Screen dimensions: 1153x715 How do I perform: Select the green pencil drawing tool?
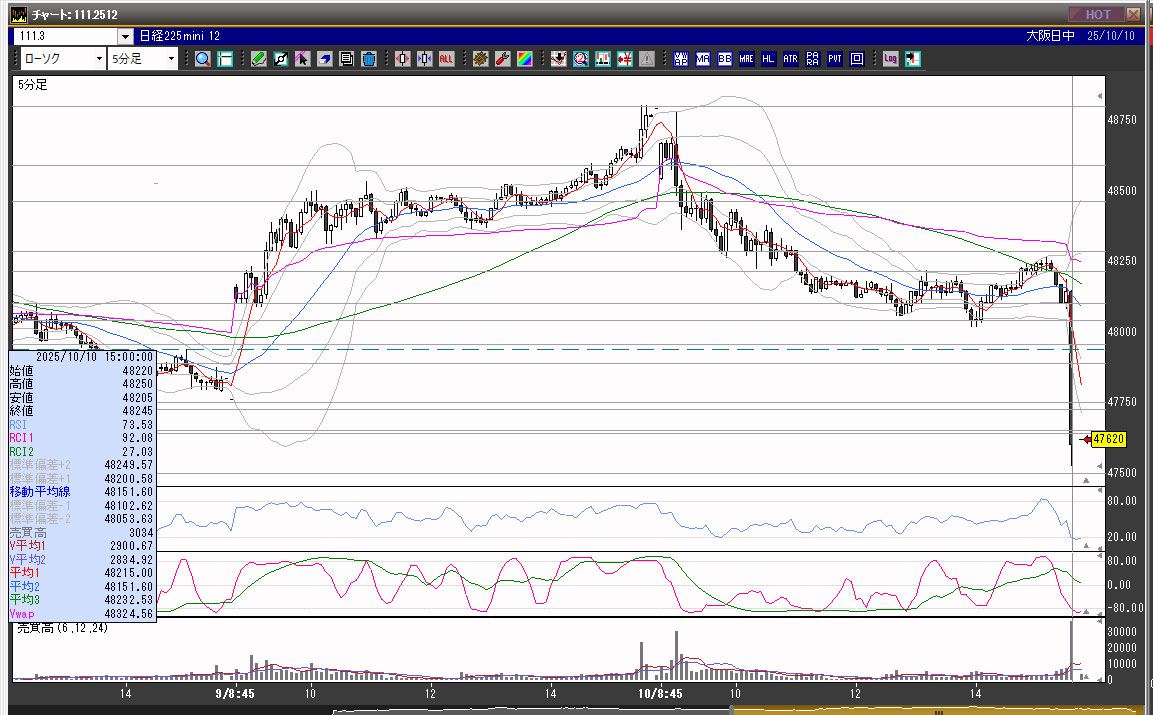(258, 59)
